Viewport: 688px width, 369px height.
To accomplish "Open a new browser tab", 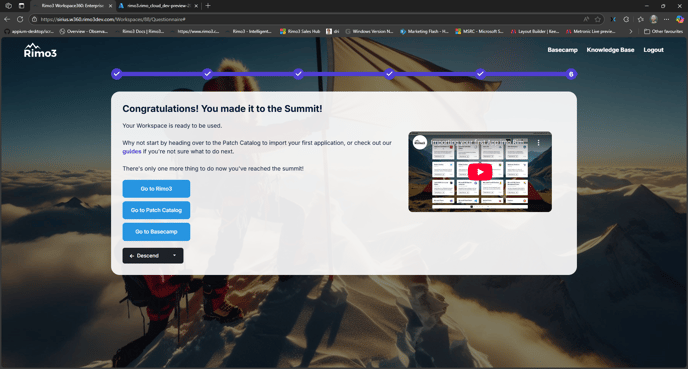I will tap(208, 6).
